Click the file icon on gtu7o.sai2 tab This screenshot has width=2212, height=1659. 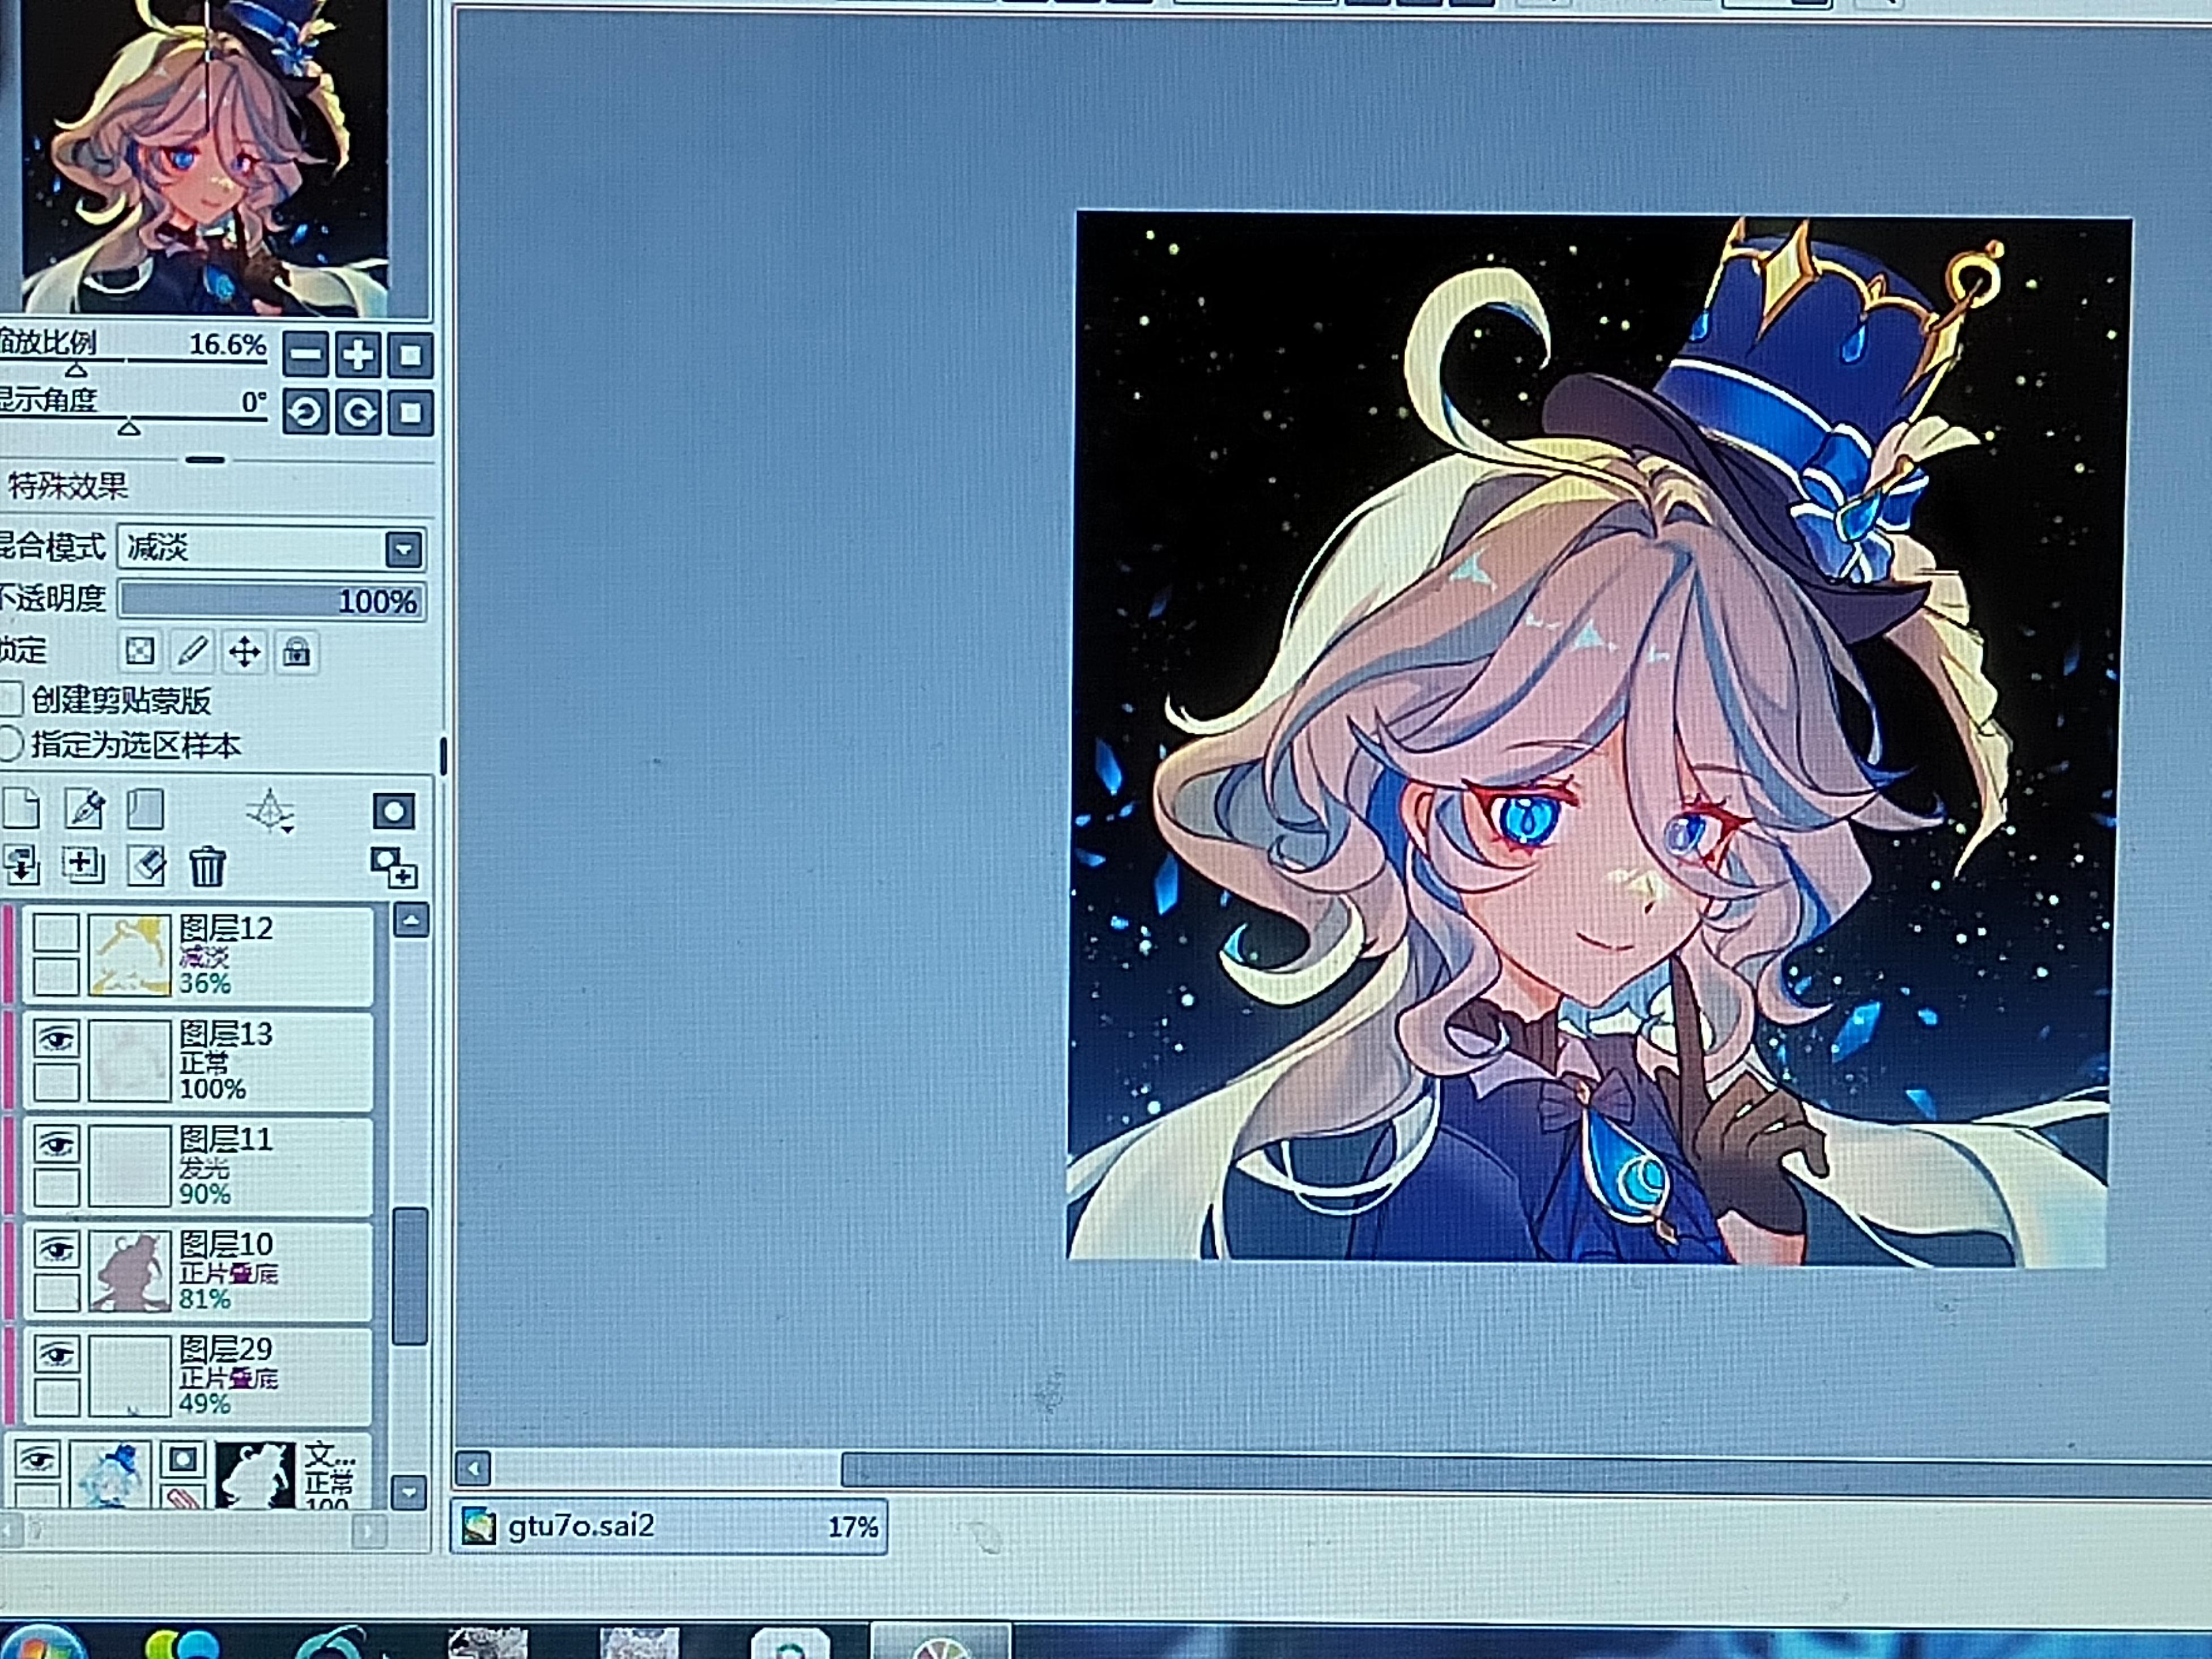pos(479,1526)
